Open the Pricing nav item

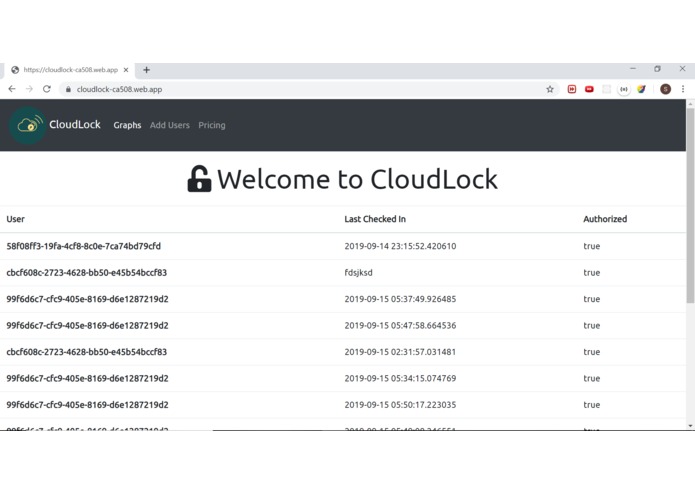click(x=212, y=125)
